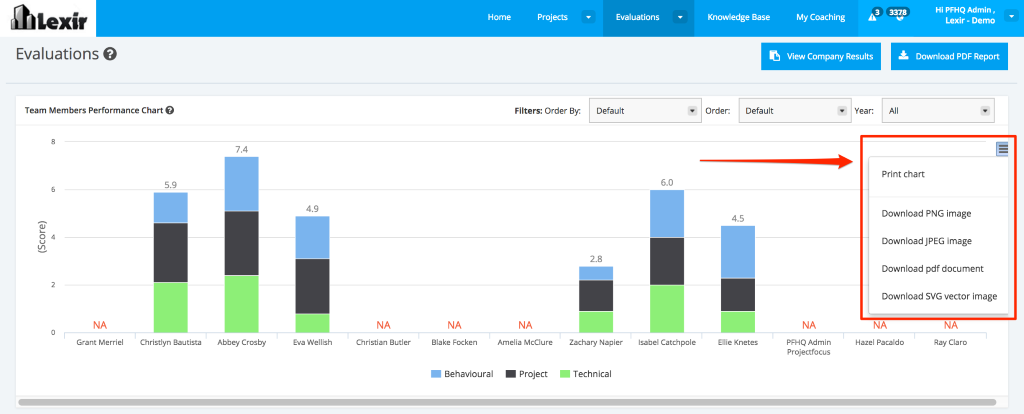Click the 4.5 total label
Screen dimensions: 1024x414
[738, 219]
